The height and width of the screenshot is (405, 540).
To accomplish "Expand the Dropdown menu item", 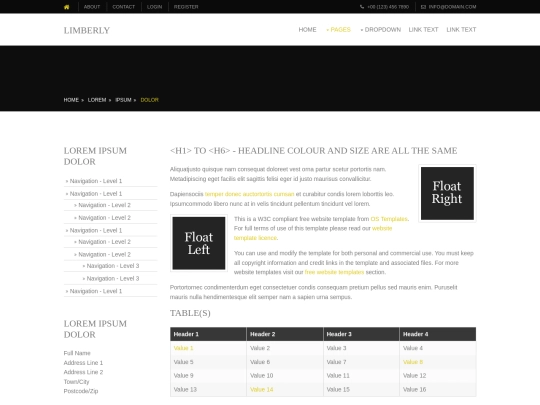I will coord(381,30).
